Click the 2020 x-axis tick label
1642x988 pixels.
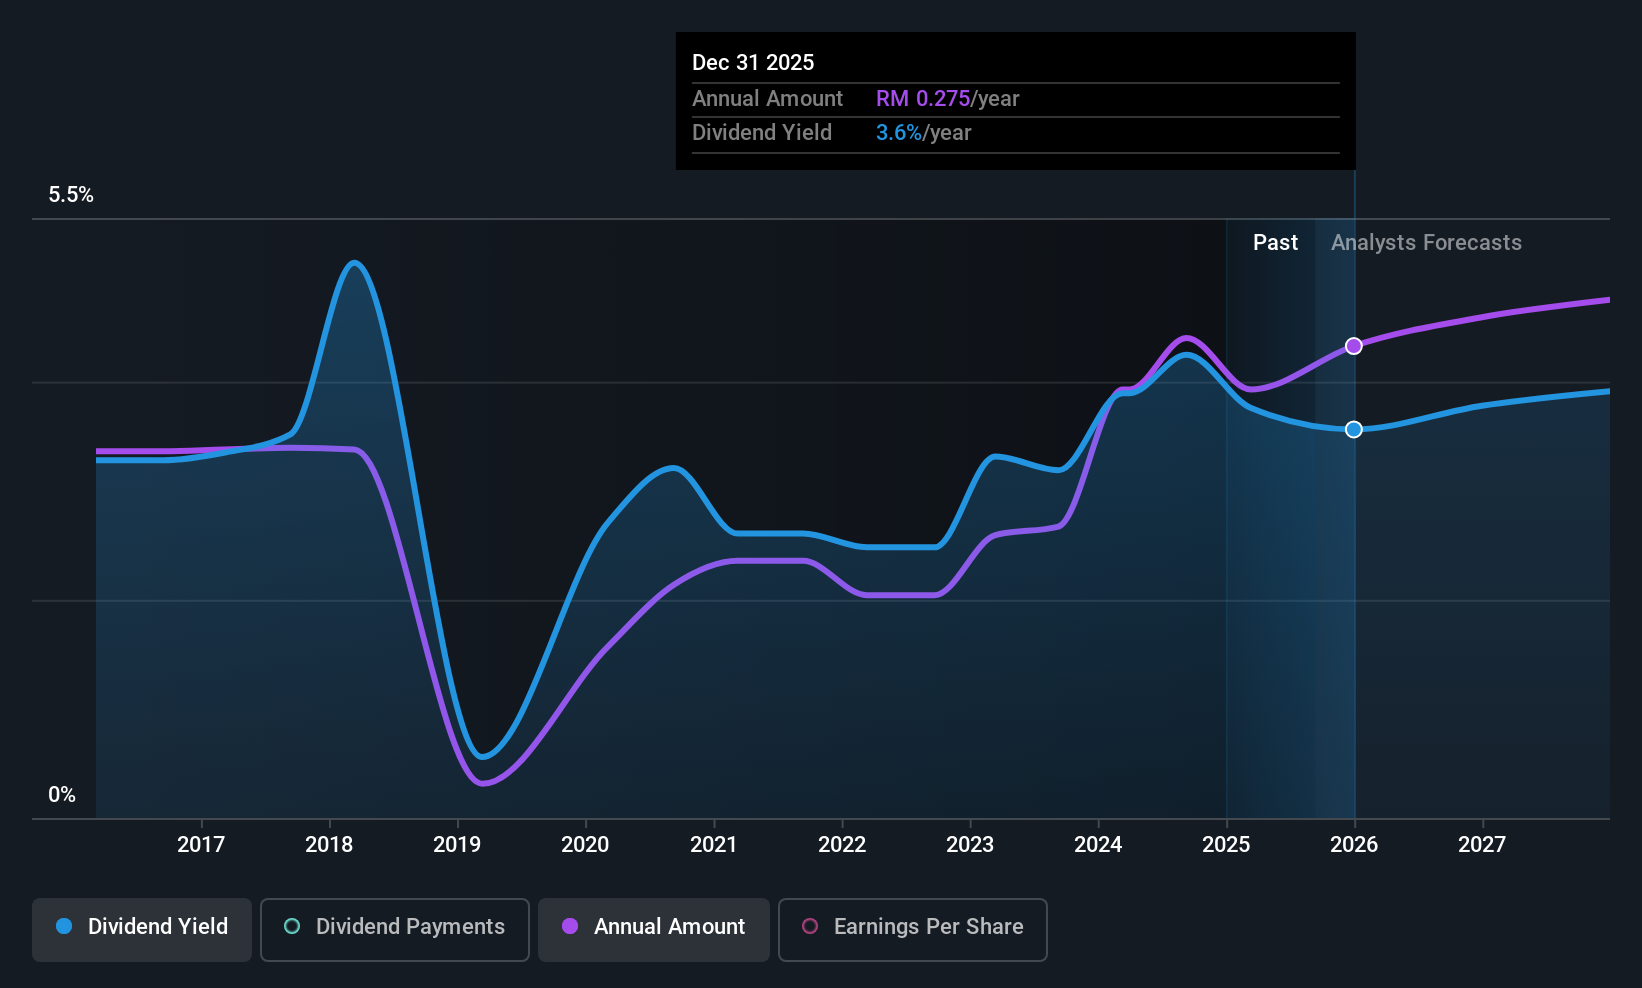[585, 844]
